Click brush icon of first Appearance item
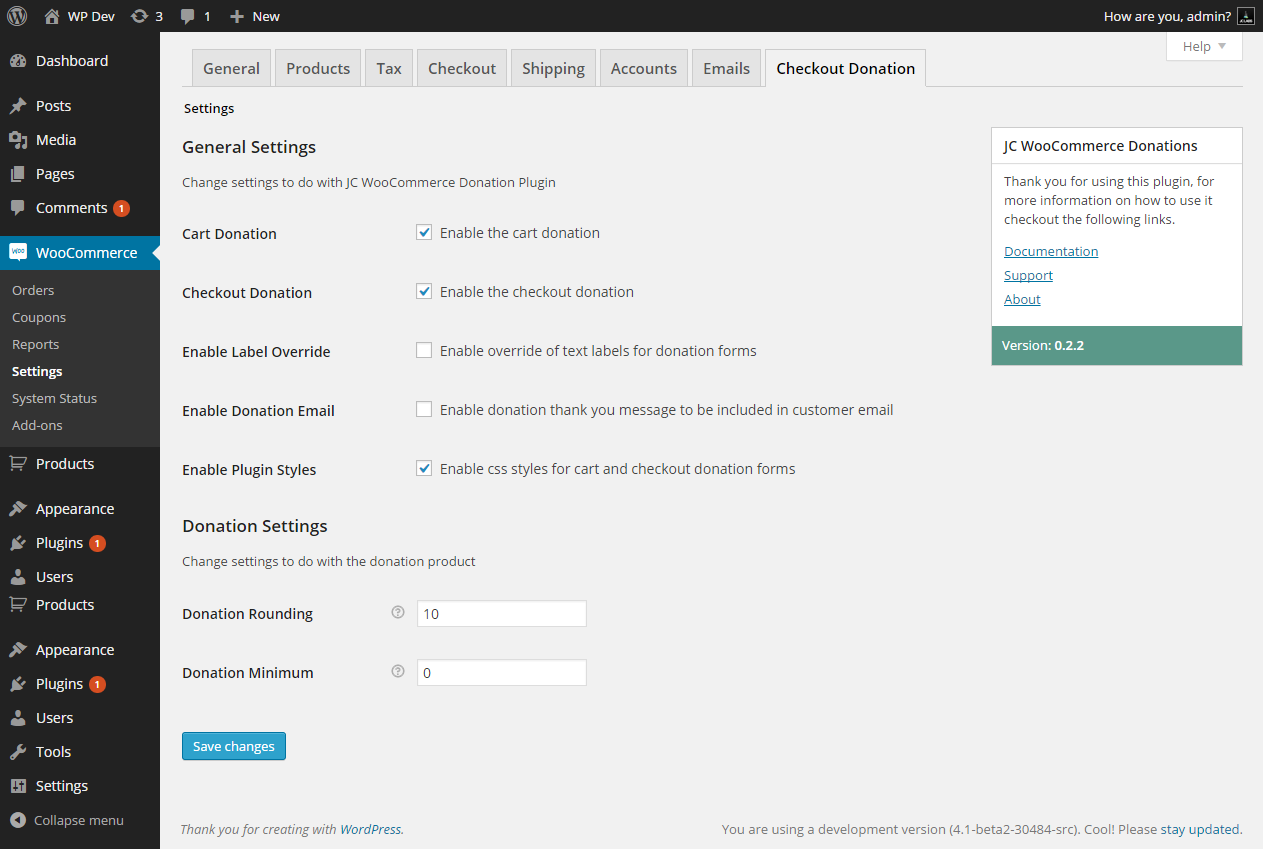1263x849 pixels. click(18, 509)
